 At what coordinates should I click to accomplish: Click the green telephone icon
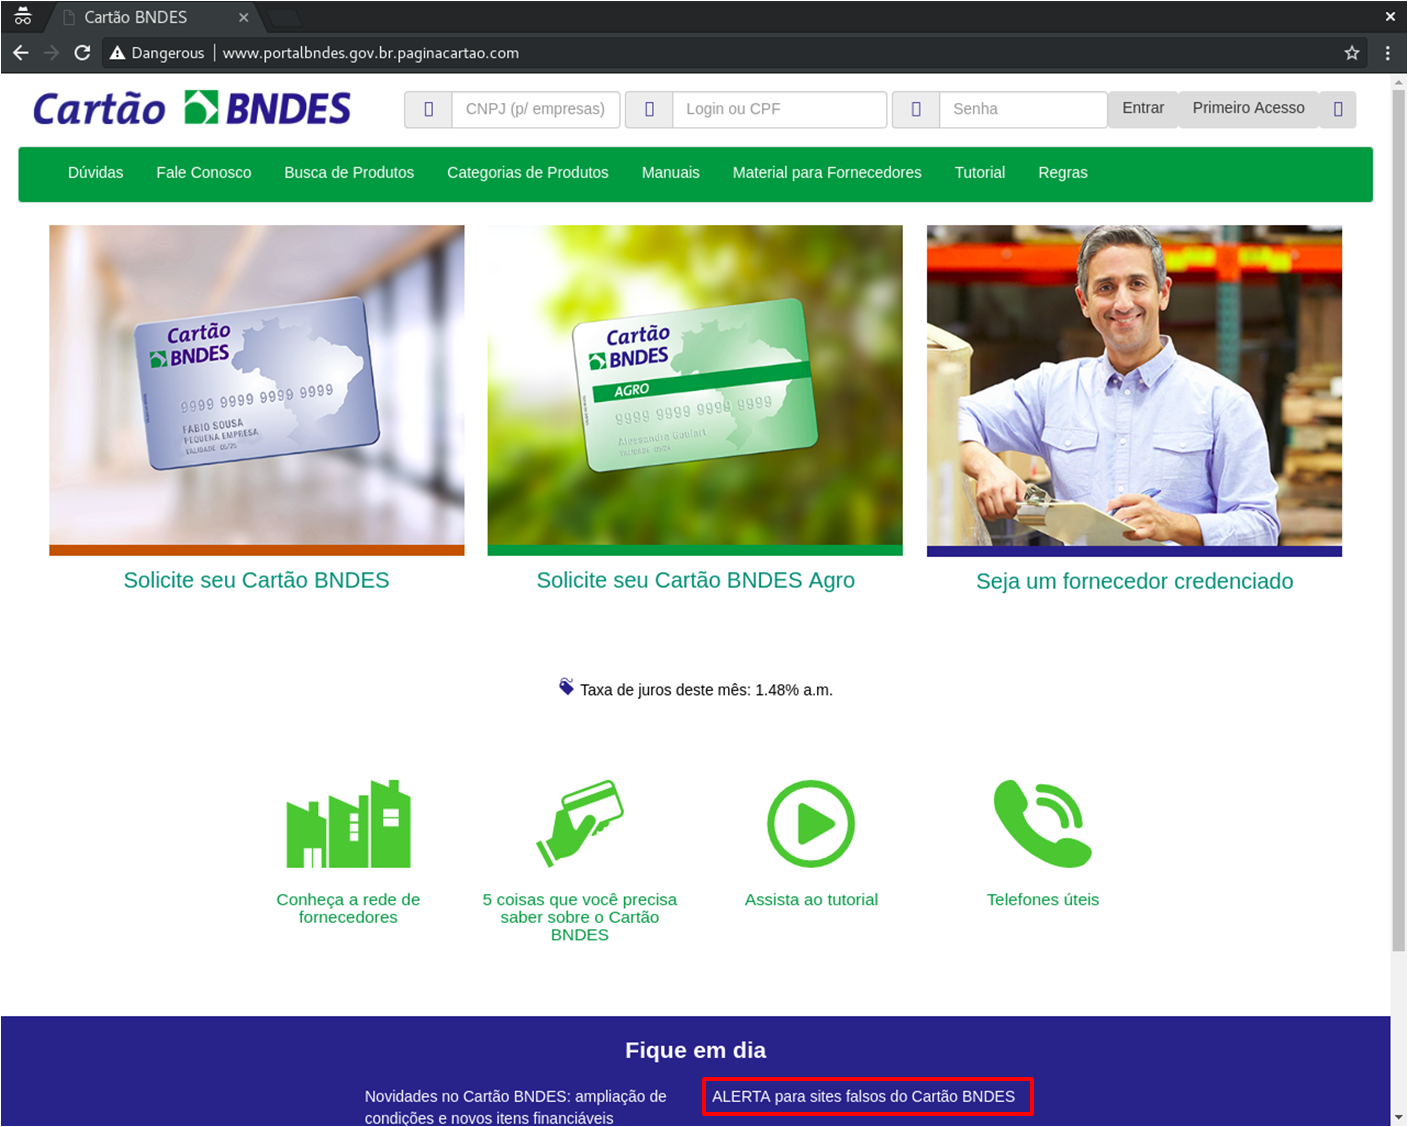click(x=1043, y=823)
